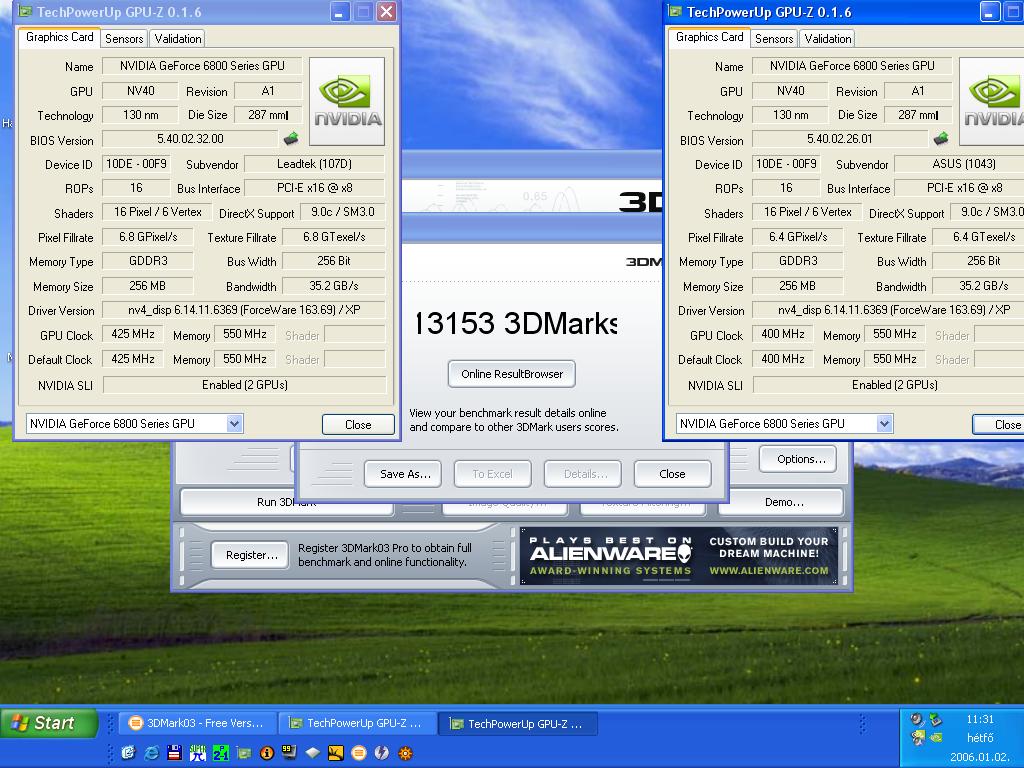This screenshot has height=768, width=1024.
Task: Click NVIDIA SLI Enabled field in left GPU-Z
Action: (x=244, y=385)
